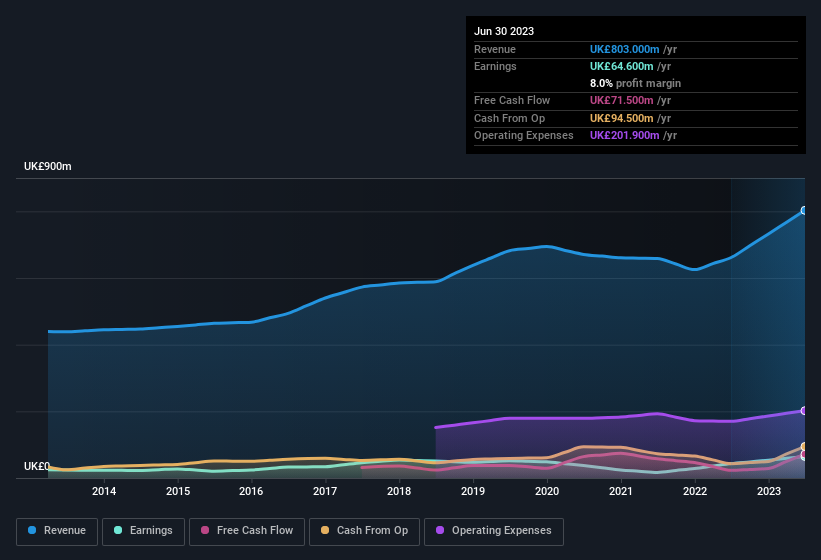Click the orange Cash From Op end-point marker
821x560 pixels.
coord(803,447)
